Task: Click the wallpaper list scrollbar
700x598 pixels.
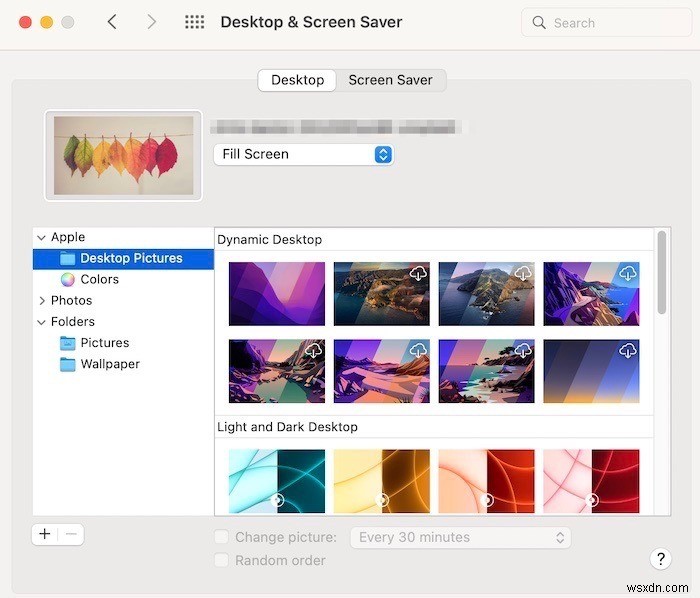Action: [x=662, y=272]
